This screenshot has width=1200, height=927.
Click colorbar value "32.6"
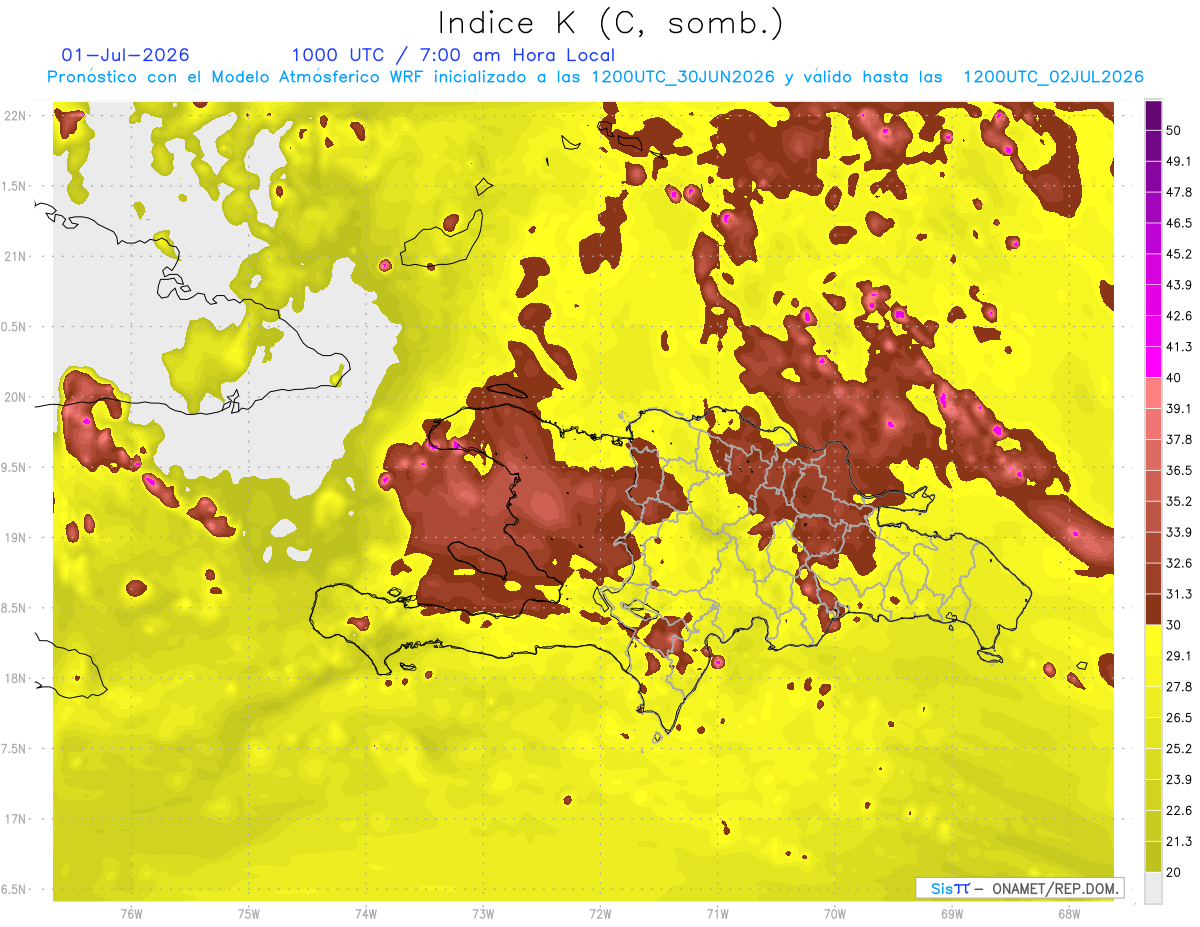1178,563
